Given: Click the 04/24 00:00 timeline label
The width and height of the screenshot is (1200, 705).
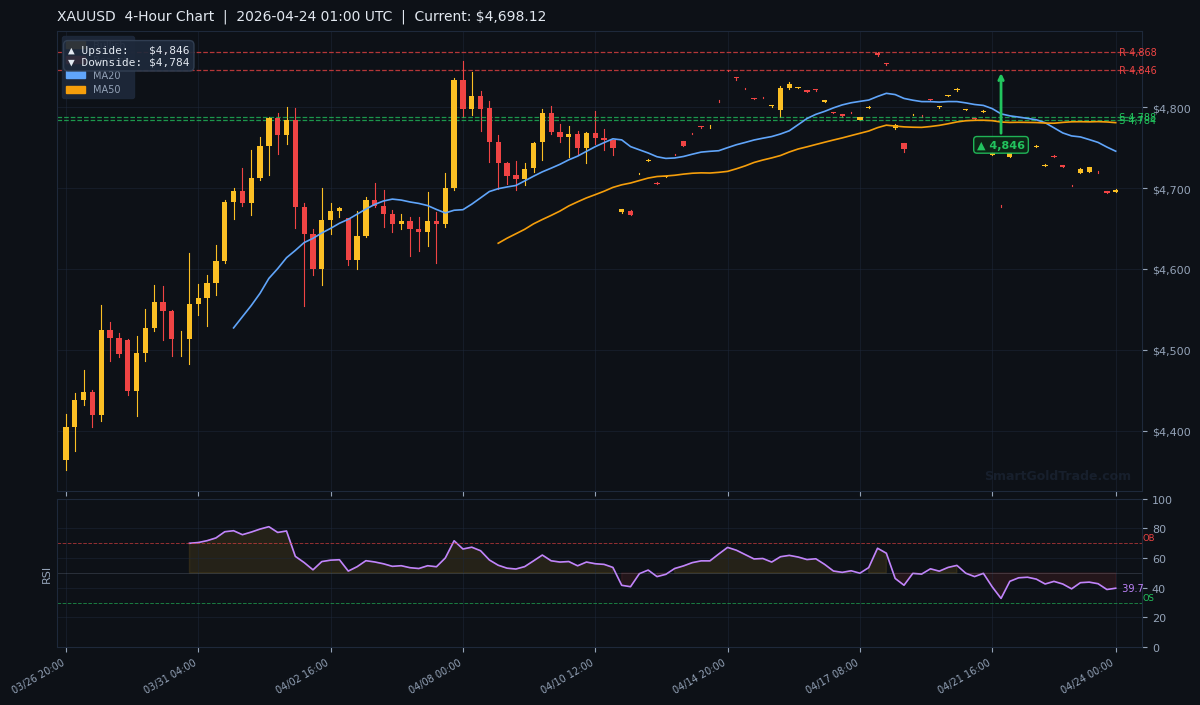Looking at the screenshot, I should point(1086,677).
